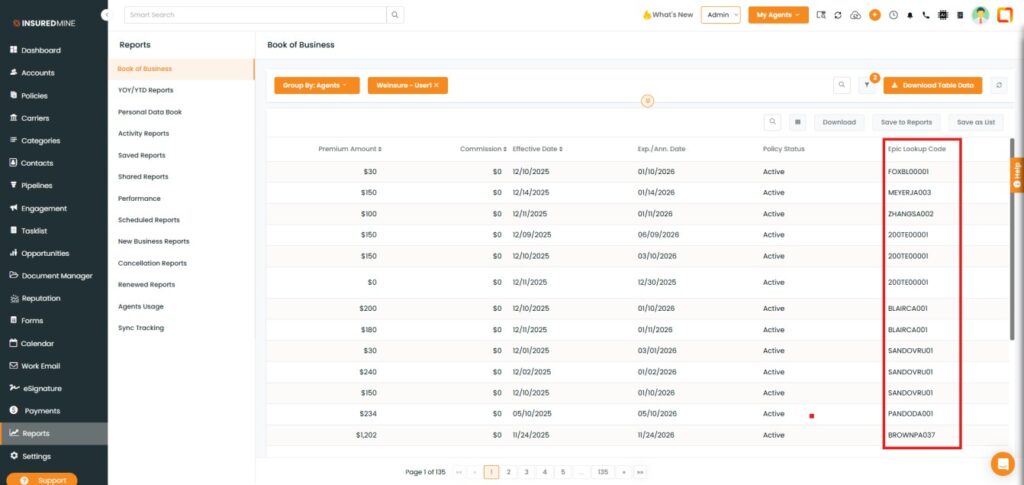Click the Download Table Data button
The width and height of the screenshot is (1024, 485).
click(932, 86)
